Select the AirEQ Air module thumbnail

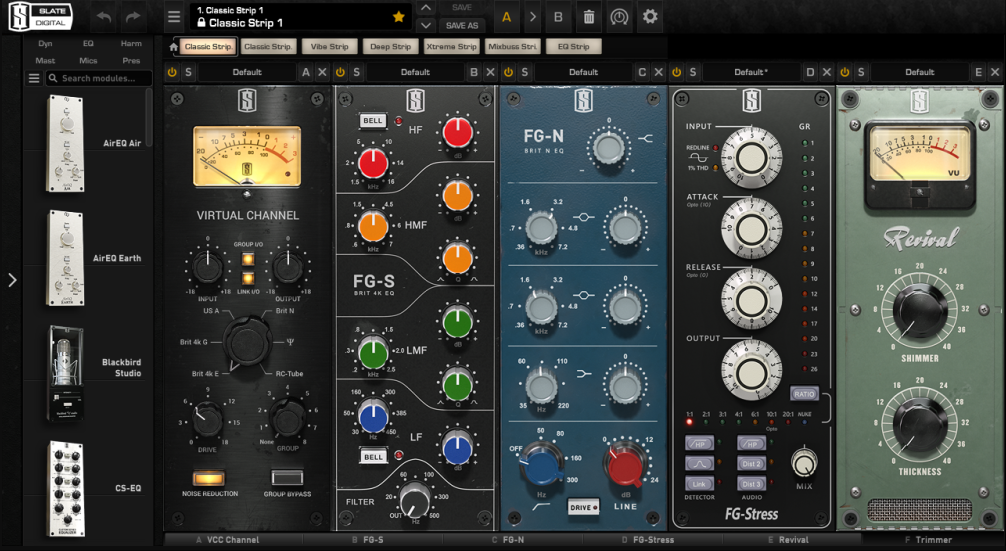point(65,143)
